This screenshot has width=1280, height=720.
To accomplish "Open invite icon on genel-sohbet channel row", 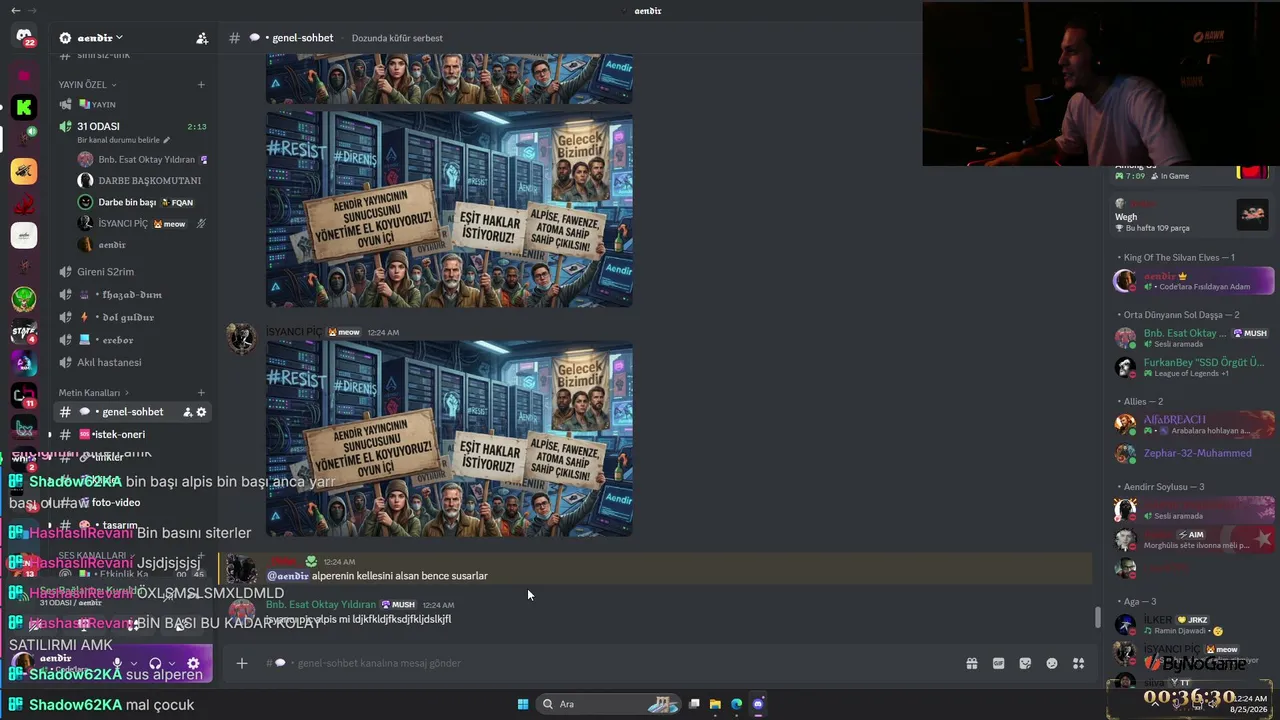I will pyautogui.click(x=187, y=412).
